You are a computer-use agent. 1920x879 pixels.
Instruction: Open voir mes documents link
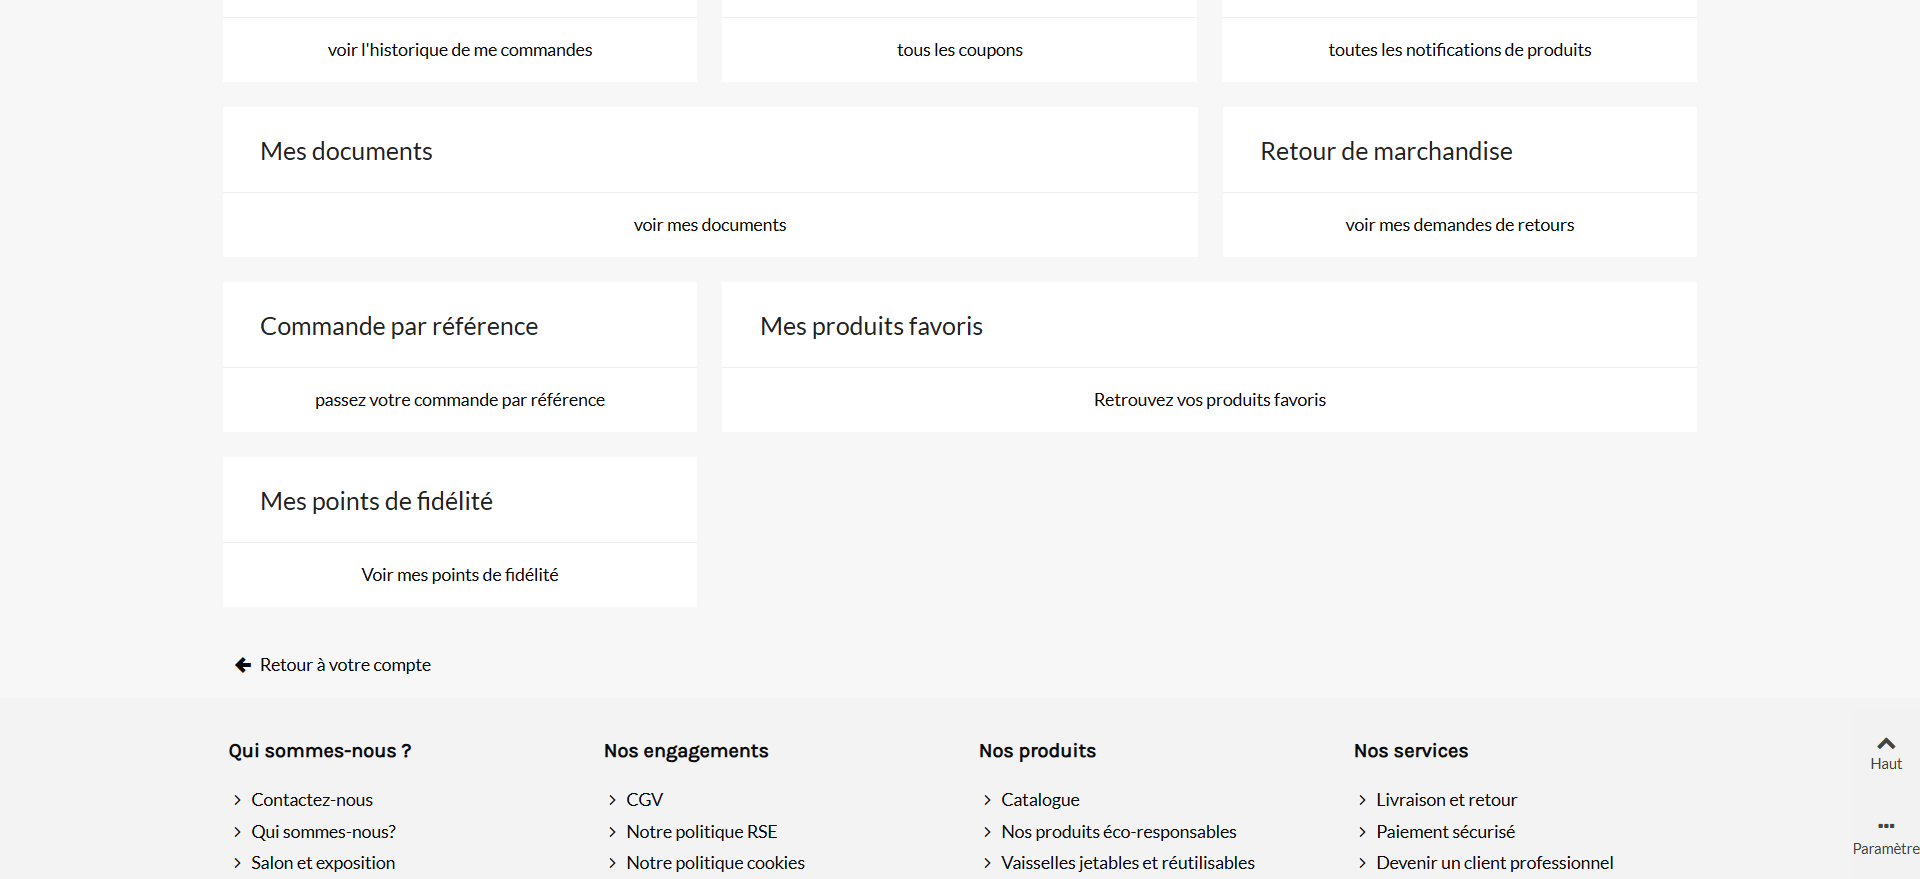click(710, 225)
